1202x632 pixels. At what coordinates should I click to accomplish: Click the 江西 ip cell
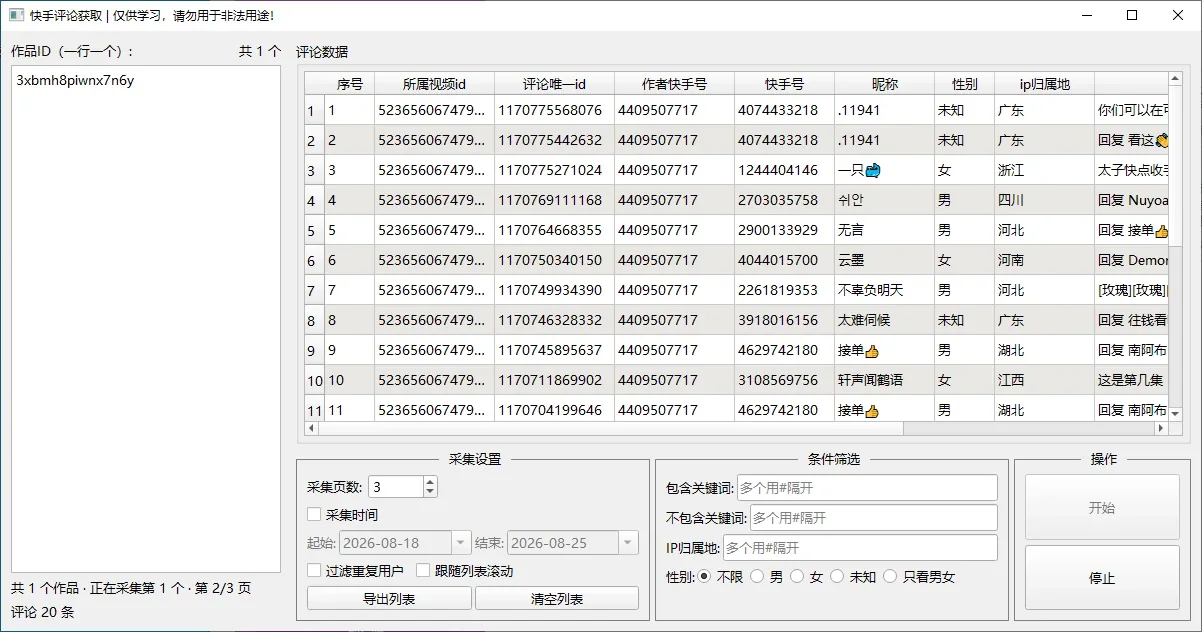(x=1045, y=380)
